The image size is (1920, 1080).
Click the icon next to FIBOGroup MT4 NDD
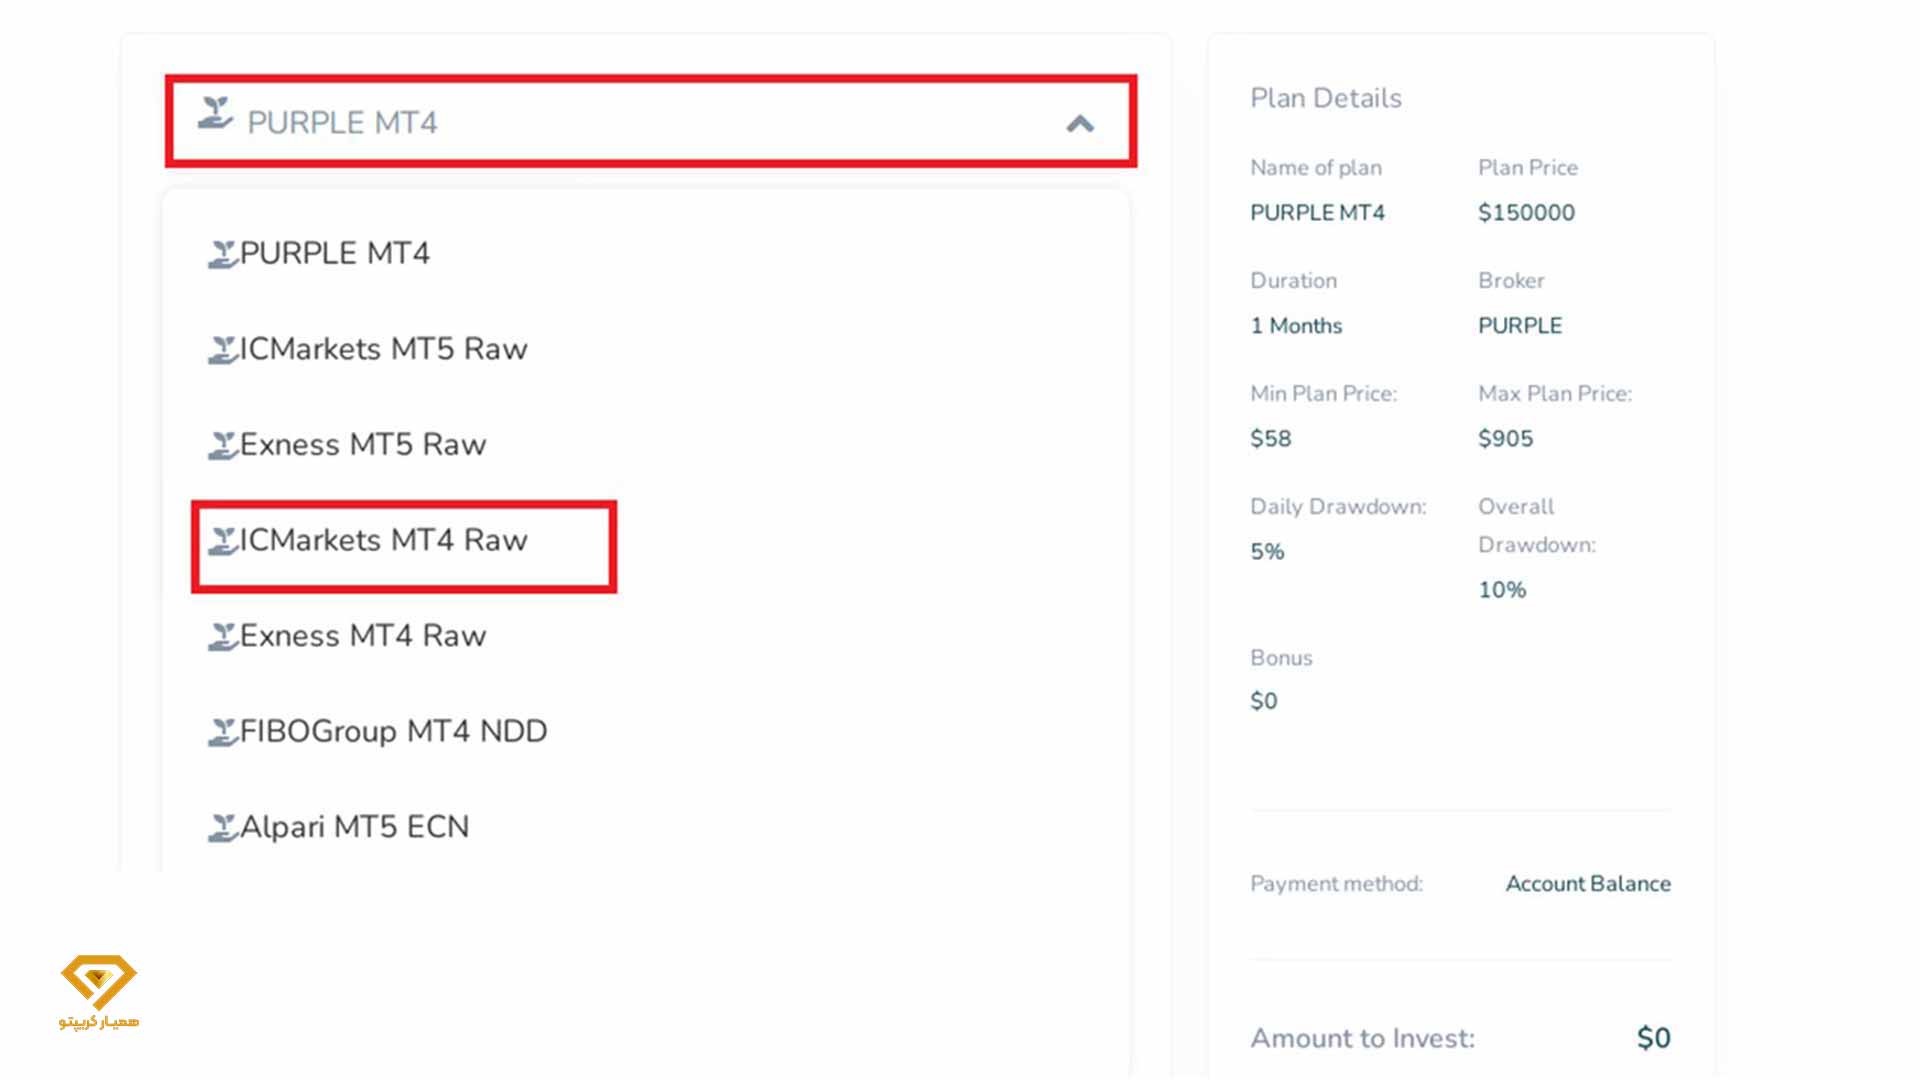(222, 732)
